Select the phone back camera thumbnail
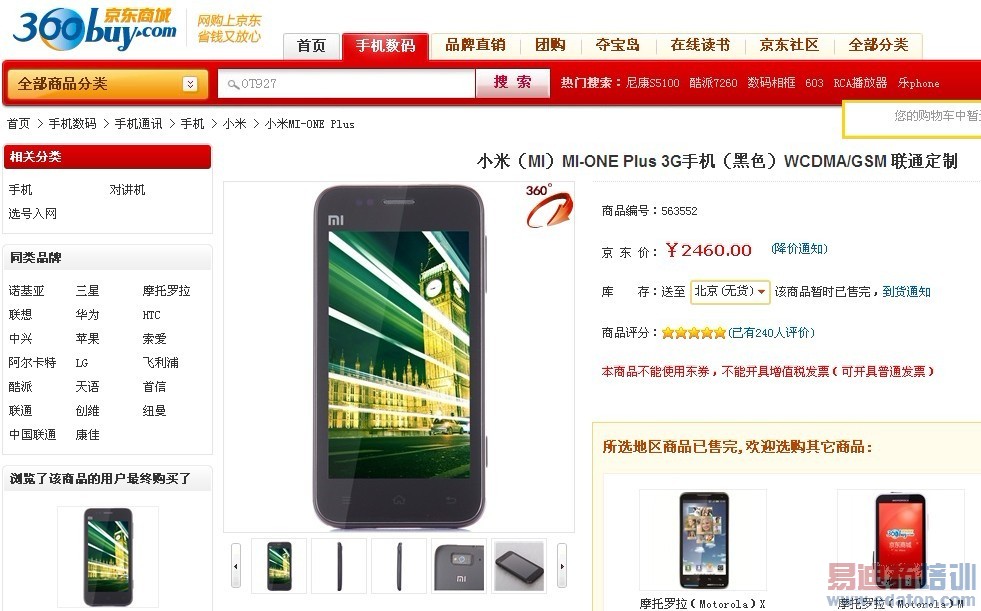 (x=459, y=566)
